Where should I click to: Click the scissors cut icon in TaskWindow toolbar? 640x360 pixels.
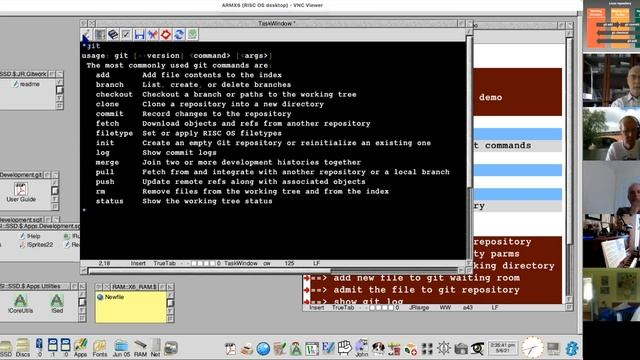pos(153,35)
